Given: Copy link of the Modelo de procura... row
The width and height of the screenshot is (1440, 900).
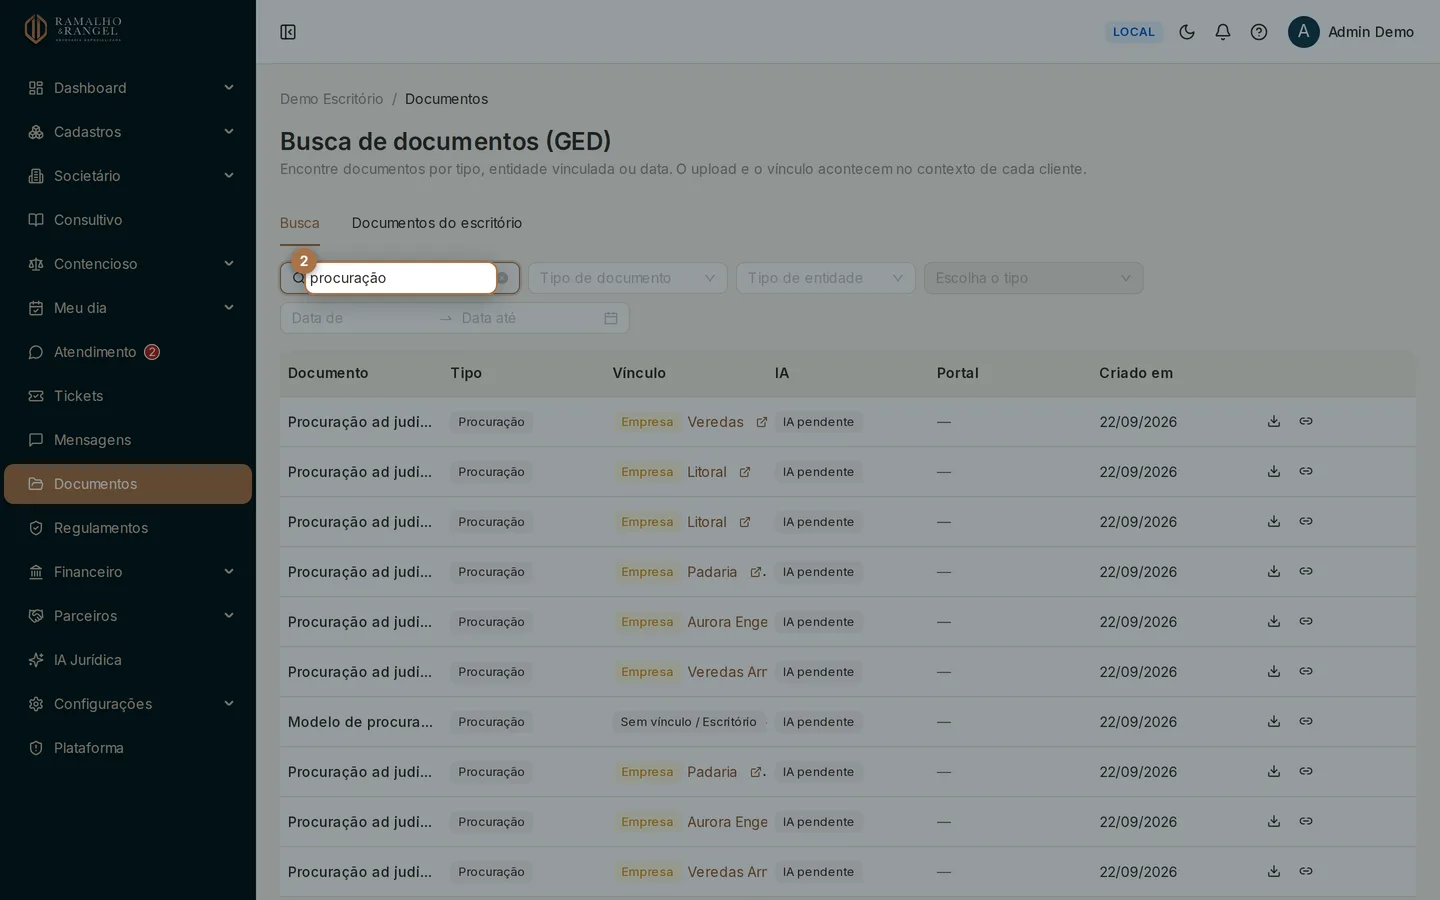Looking at the screenshot, I should pos(1306,721).
